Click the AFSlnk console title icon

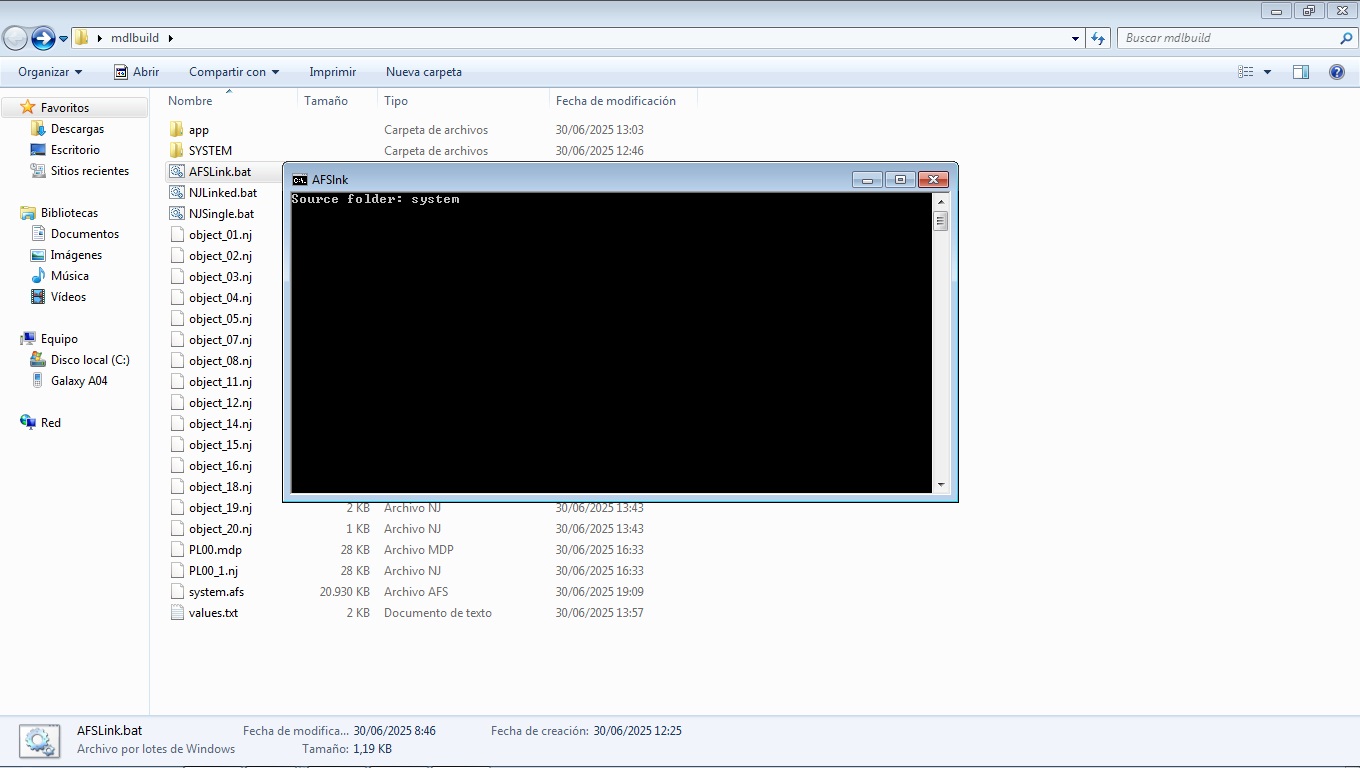299,180
